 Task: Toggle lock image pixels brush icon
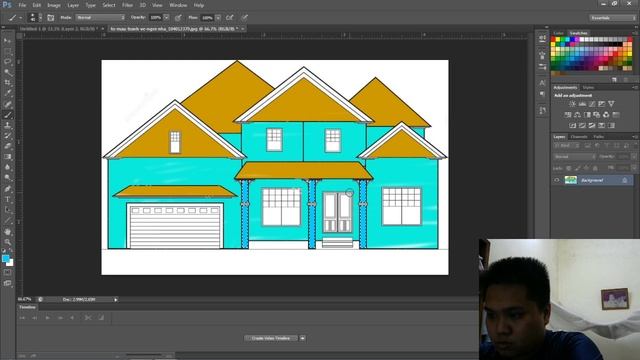tap(577, 168)
